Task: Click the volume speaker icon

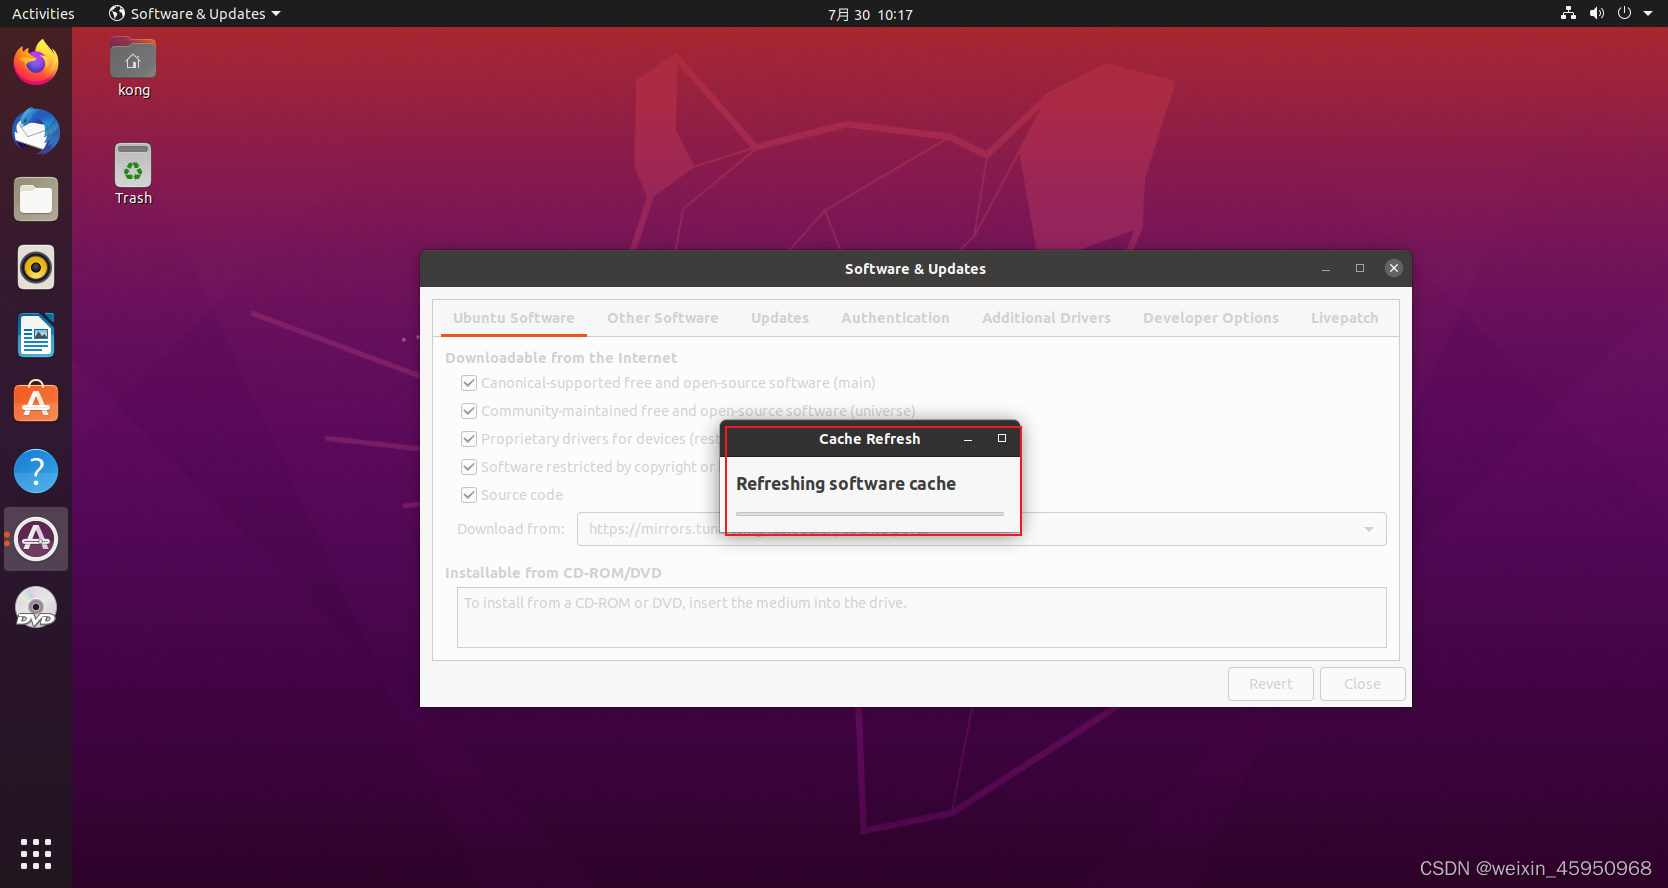Action: point(1596,13)
